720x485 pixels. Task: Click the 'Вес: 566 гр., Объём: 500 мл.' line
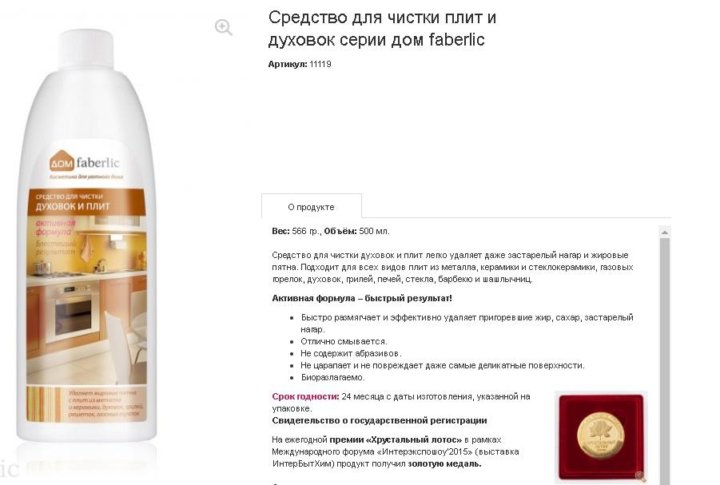pyautogui.click(x=331, y=231)
